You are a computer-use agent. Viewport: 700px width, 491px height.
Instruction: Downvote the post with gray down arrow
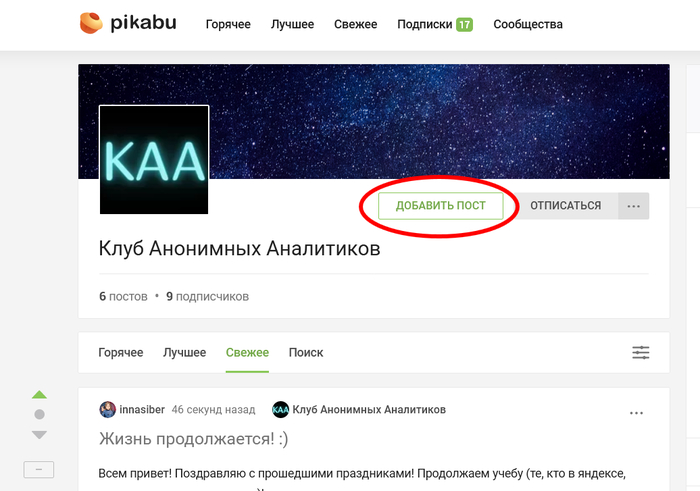coord(39,434)
